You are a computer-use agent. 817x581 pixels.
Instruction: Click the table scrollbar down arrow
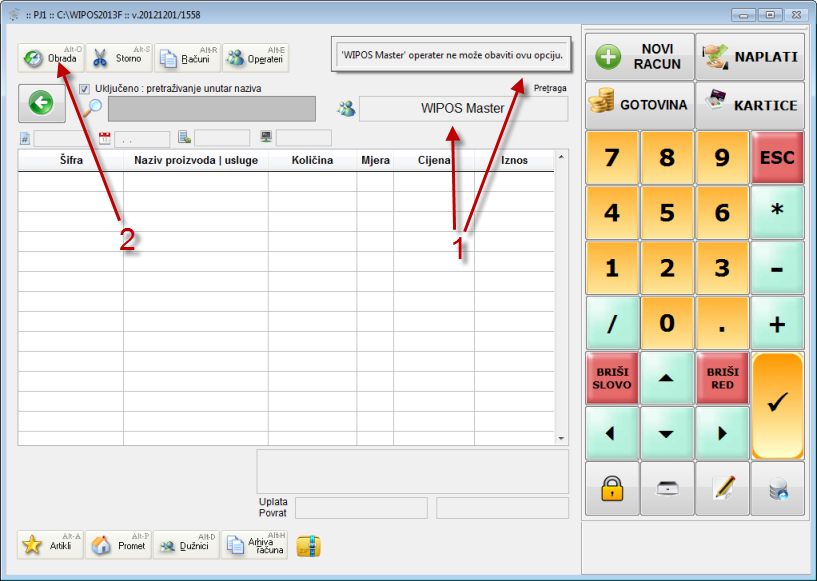[x=560, y=438]
